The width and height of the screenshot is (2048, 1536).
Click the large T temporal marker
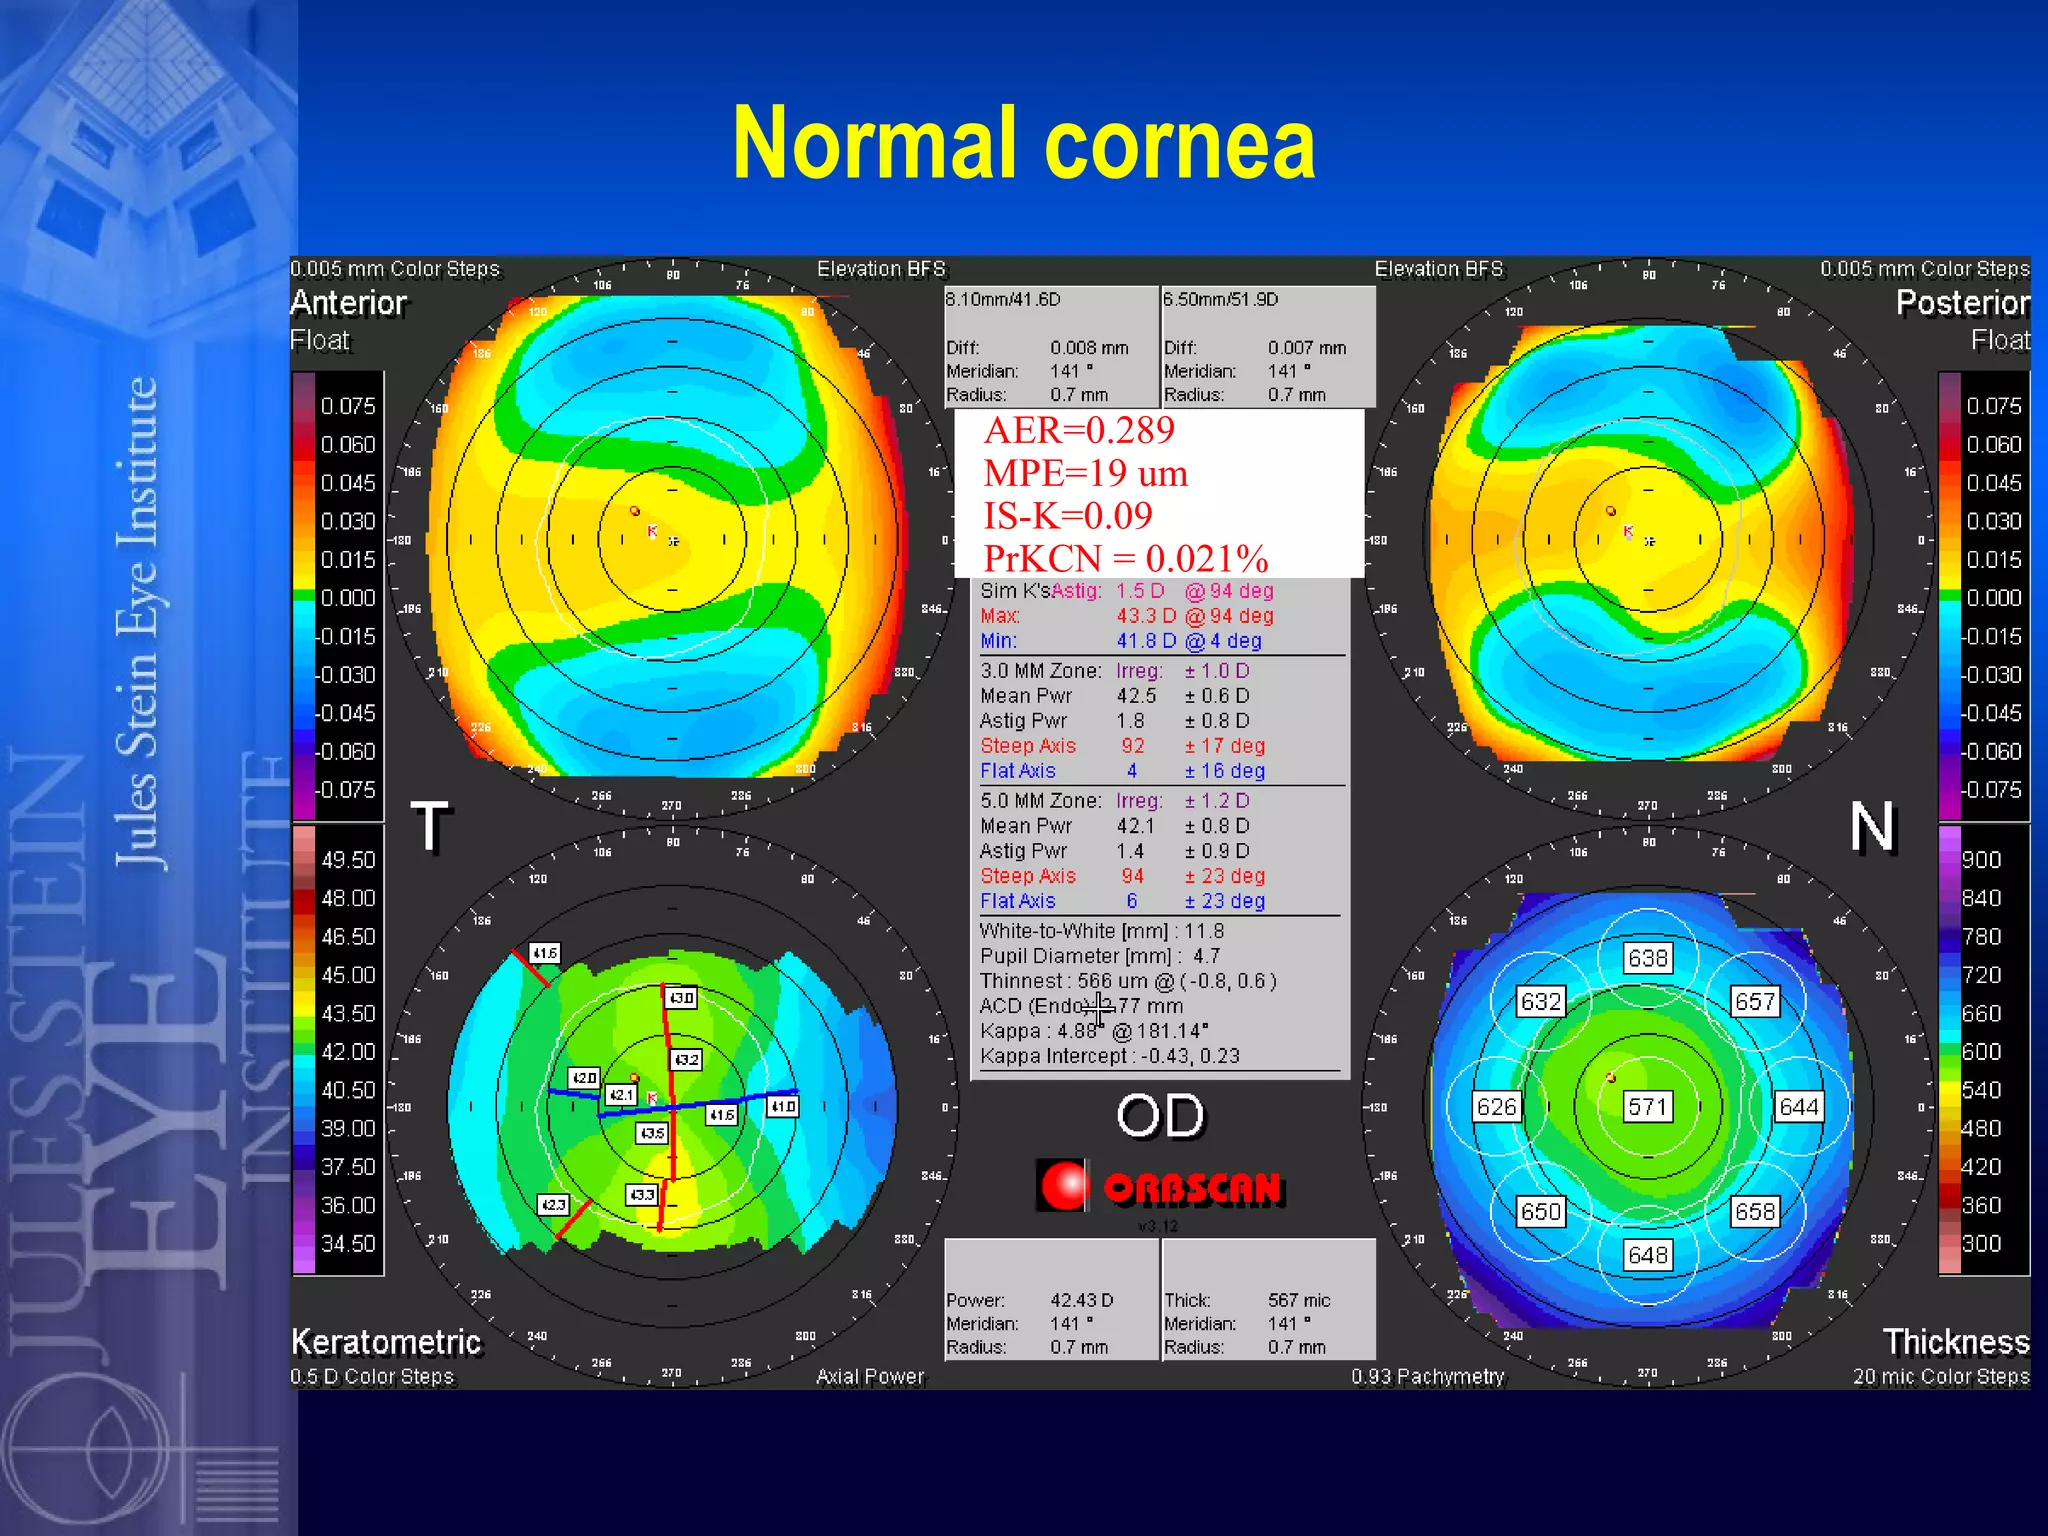point(430,827)
